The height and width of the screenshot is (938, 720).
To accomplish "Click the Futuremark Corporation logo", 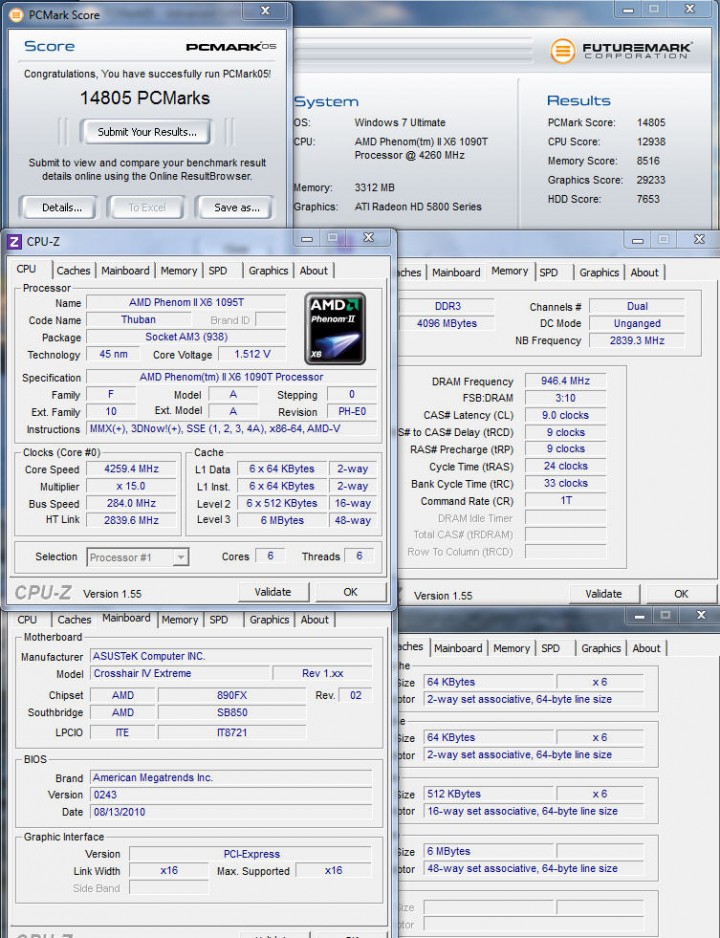I will click(620, 51).
